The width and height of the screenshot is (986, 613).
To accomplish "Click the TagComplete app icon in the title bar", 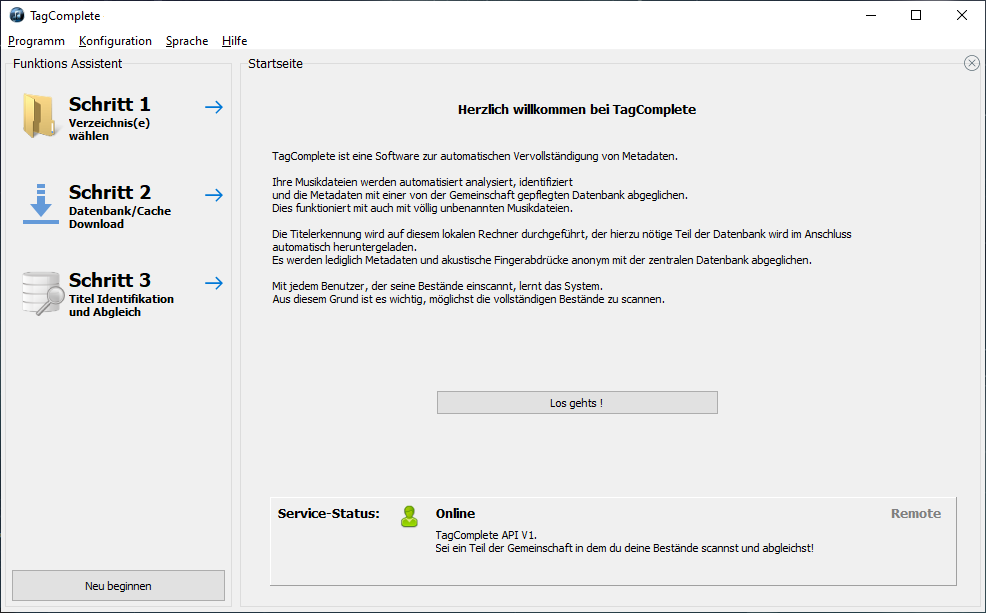I will (x=17, y=15).
